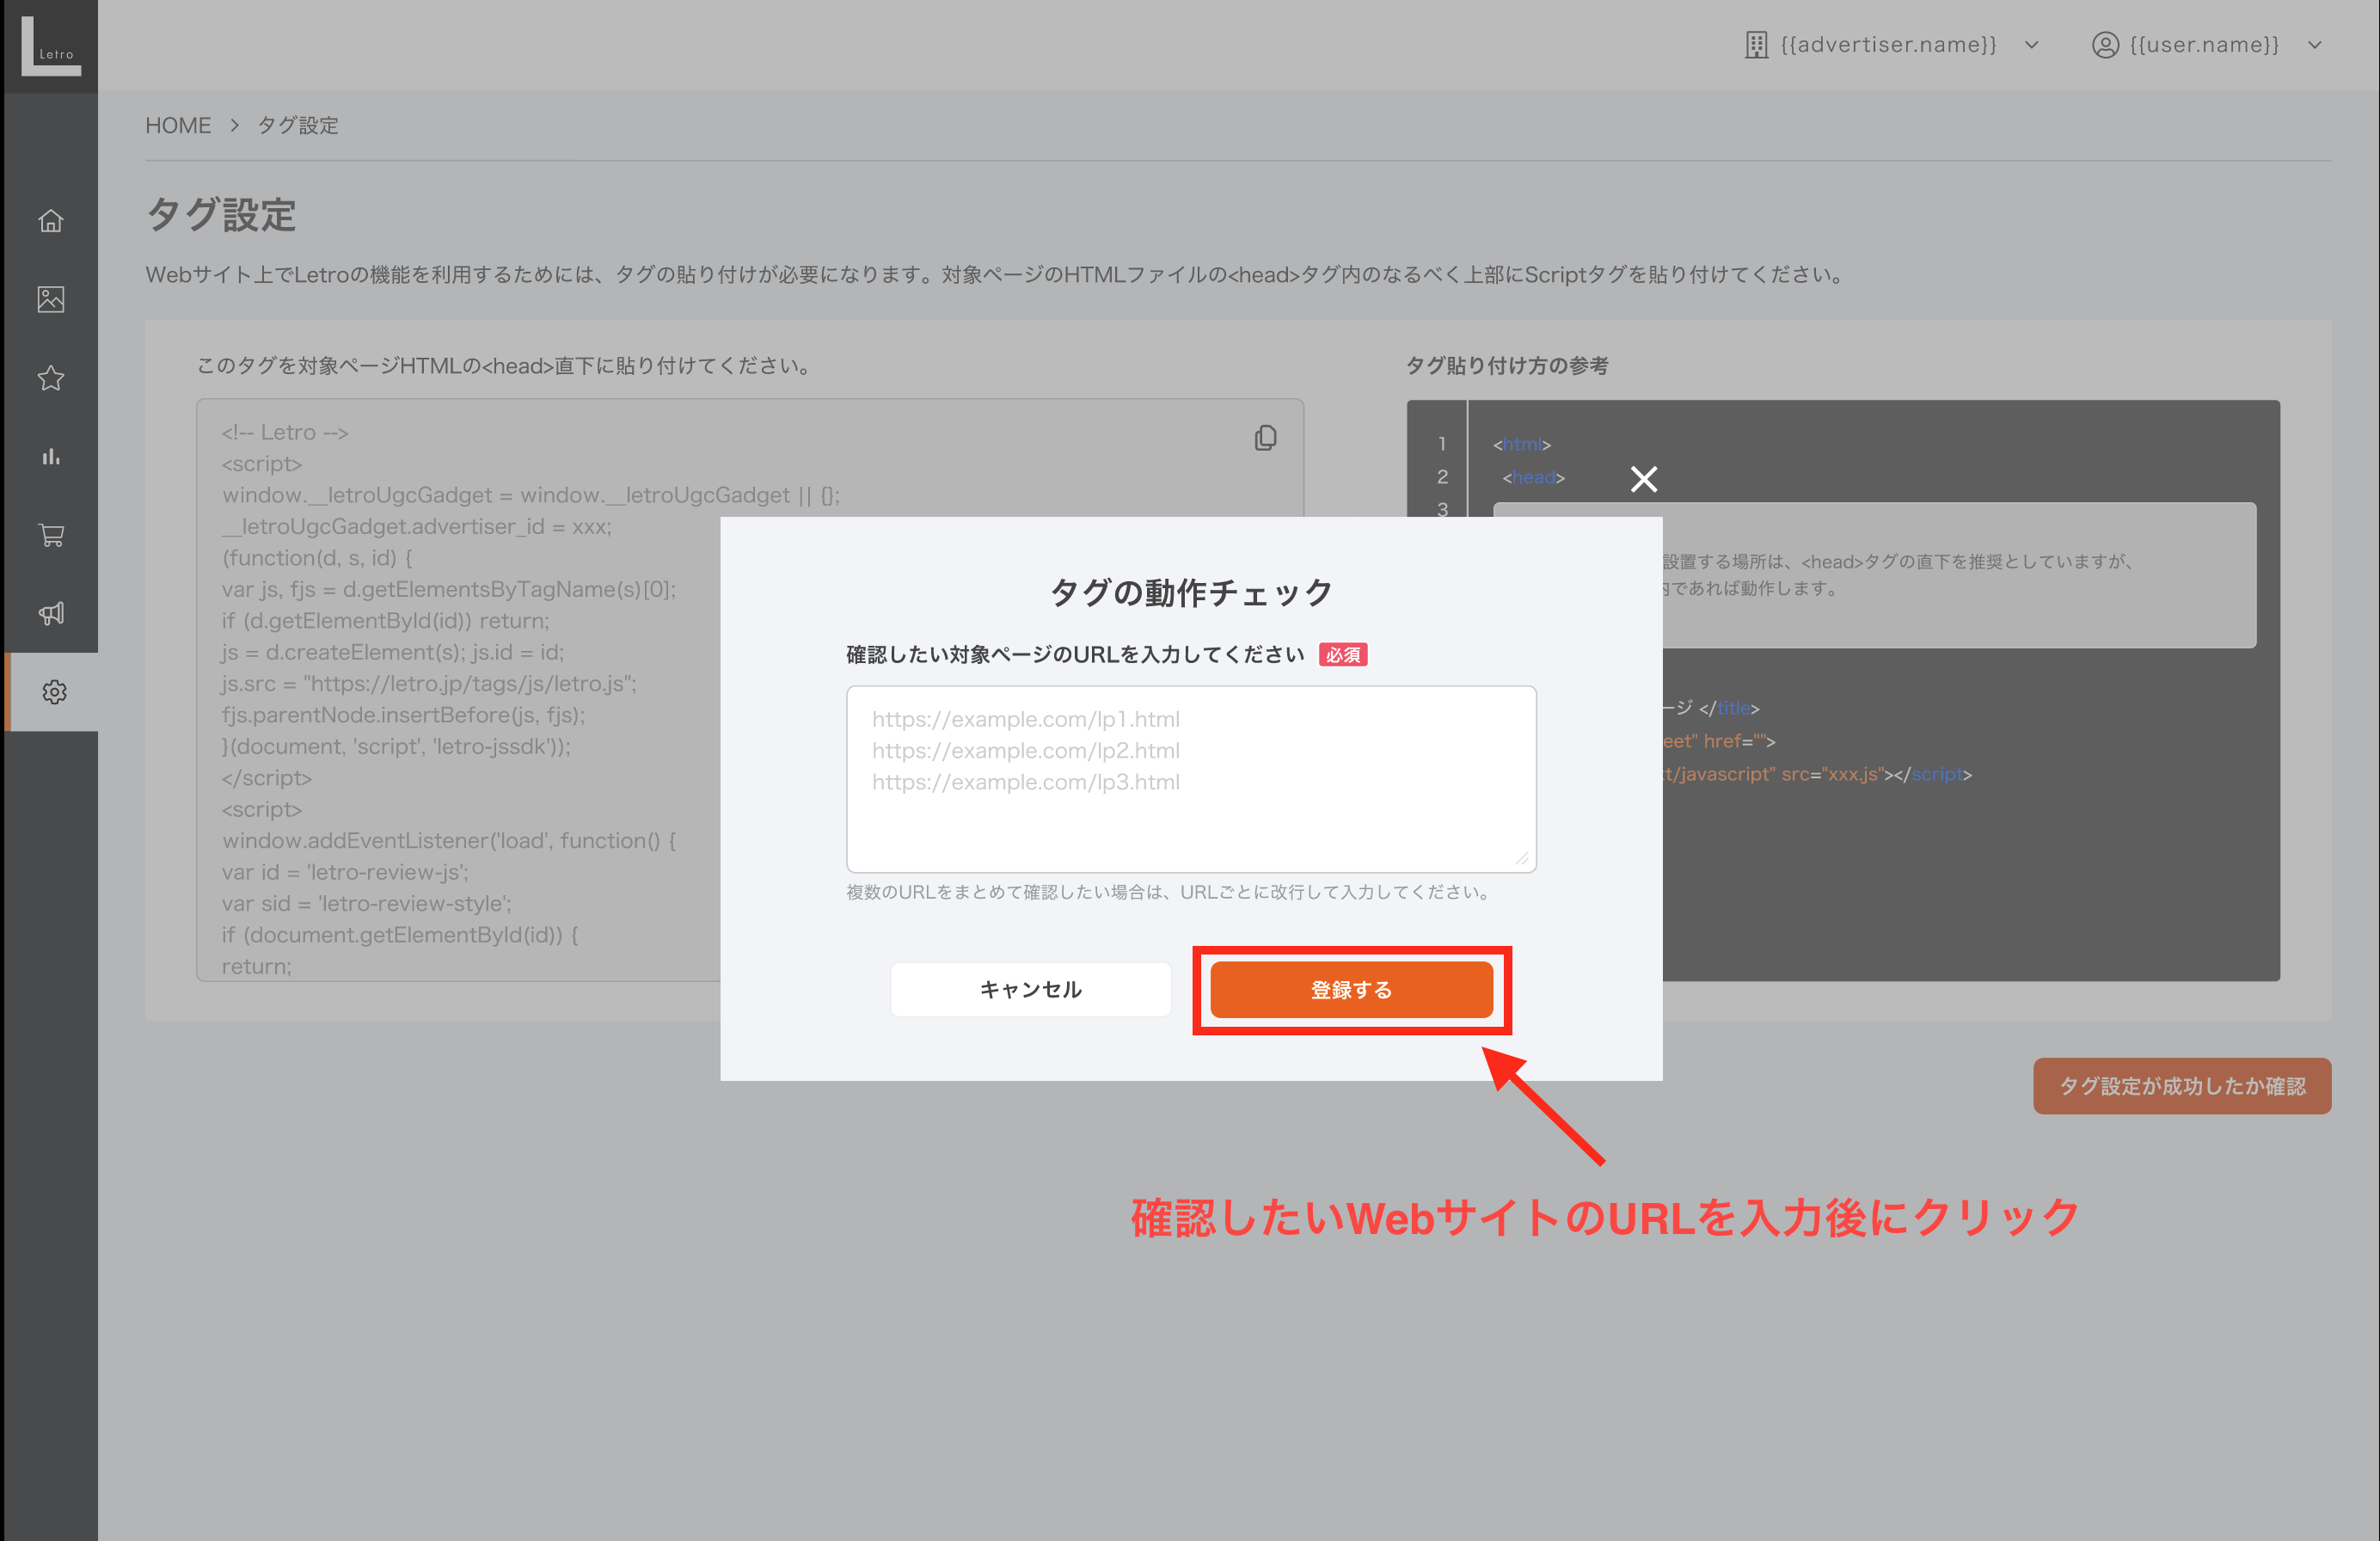Select the star icon in sidebar
The image size is (2380, 1541).
[51, 378]
